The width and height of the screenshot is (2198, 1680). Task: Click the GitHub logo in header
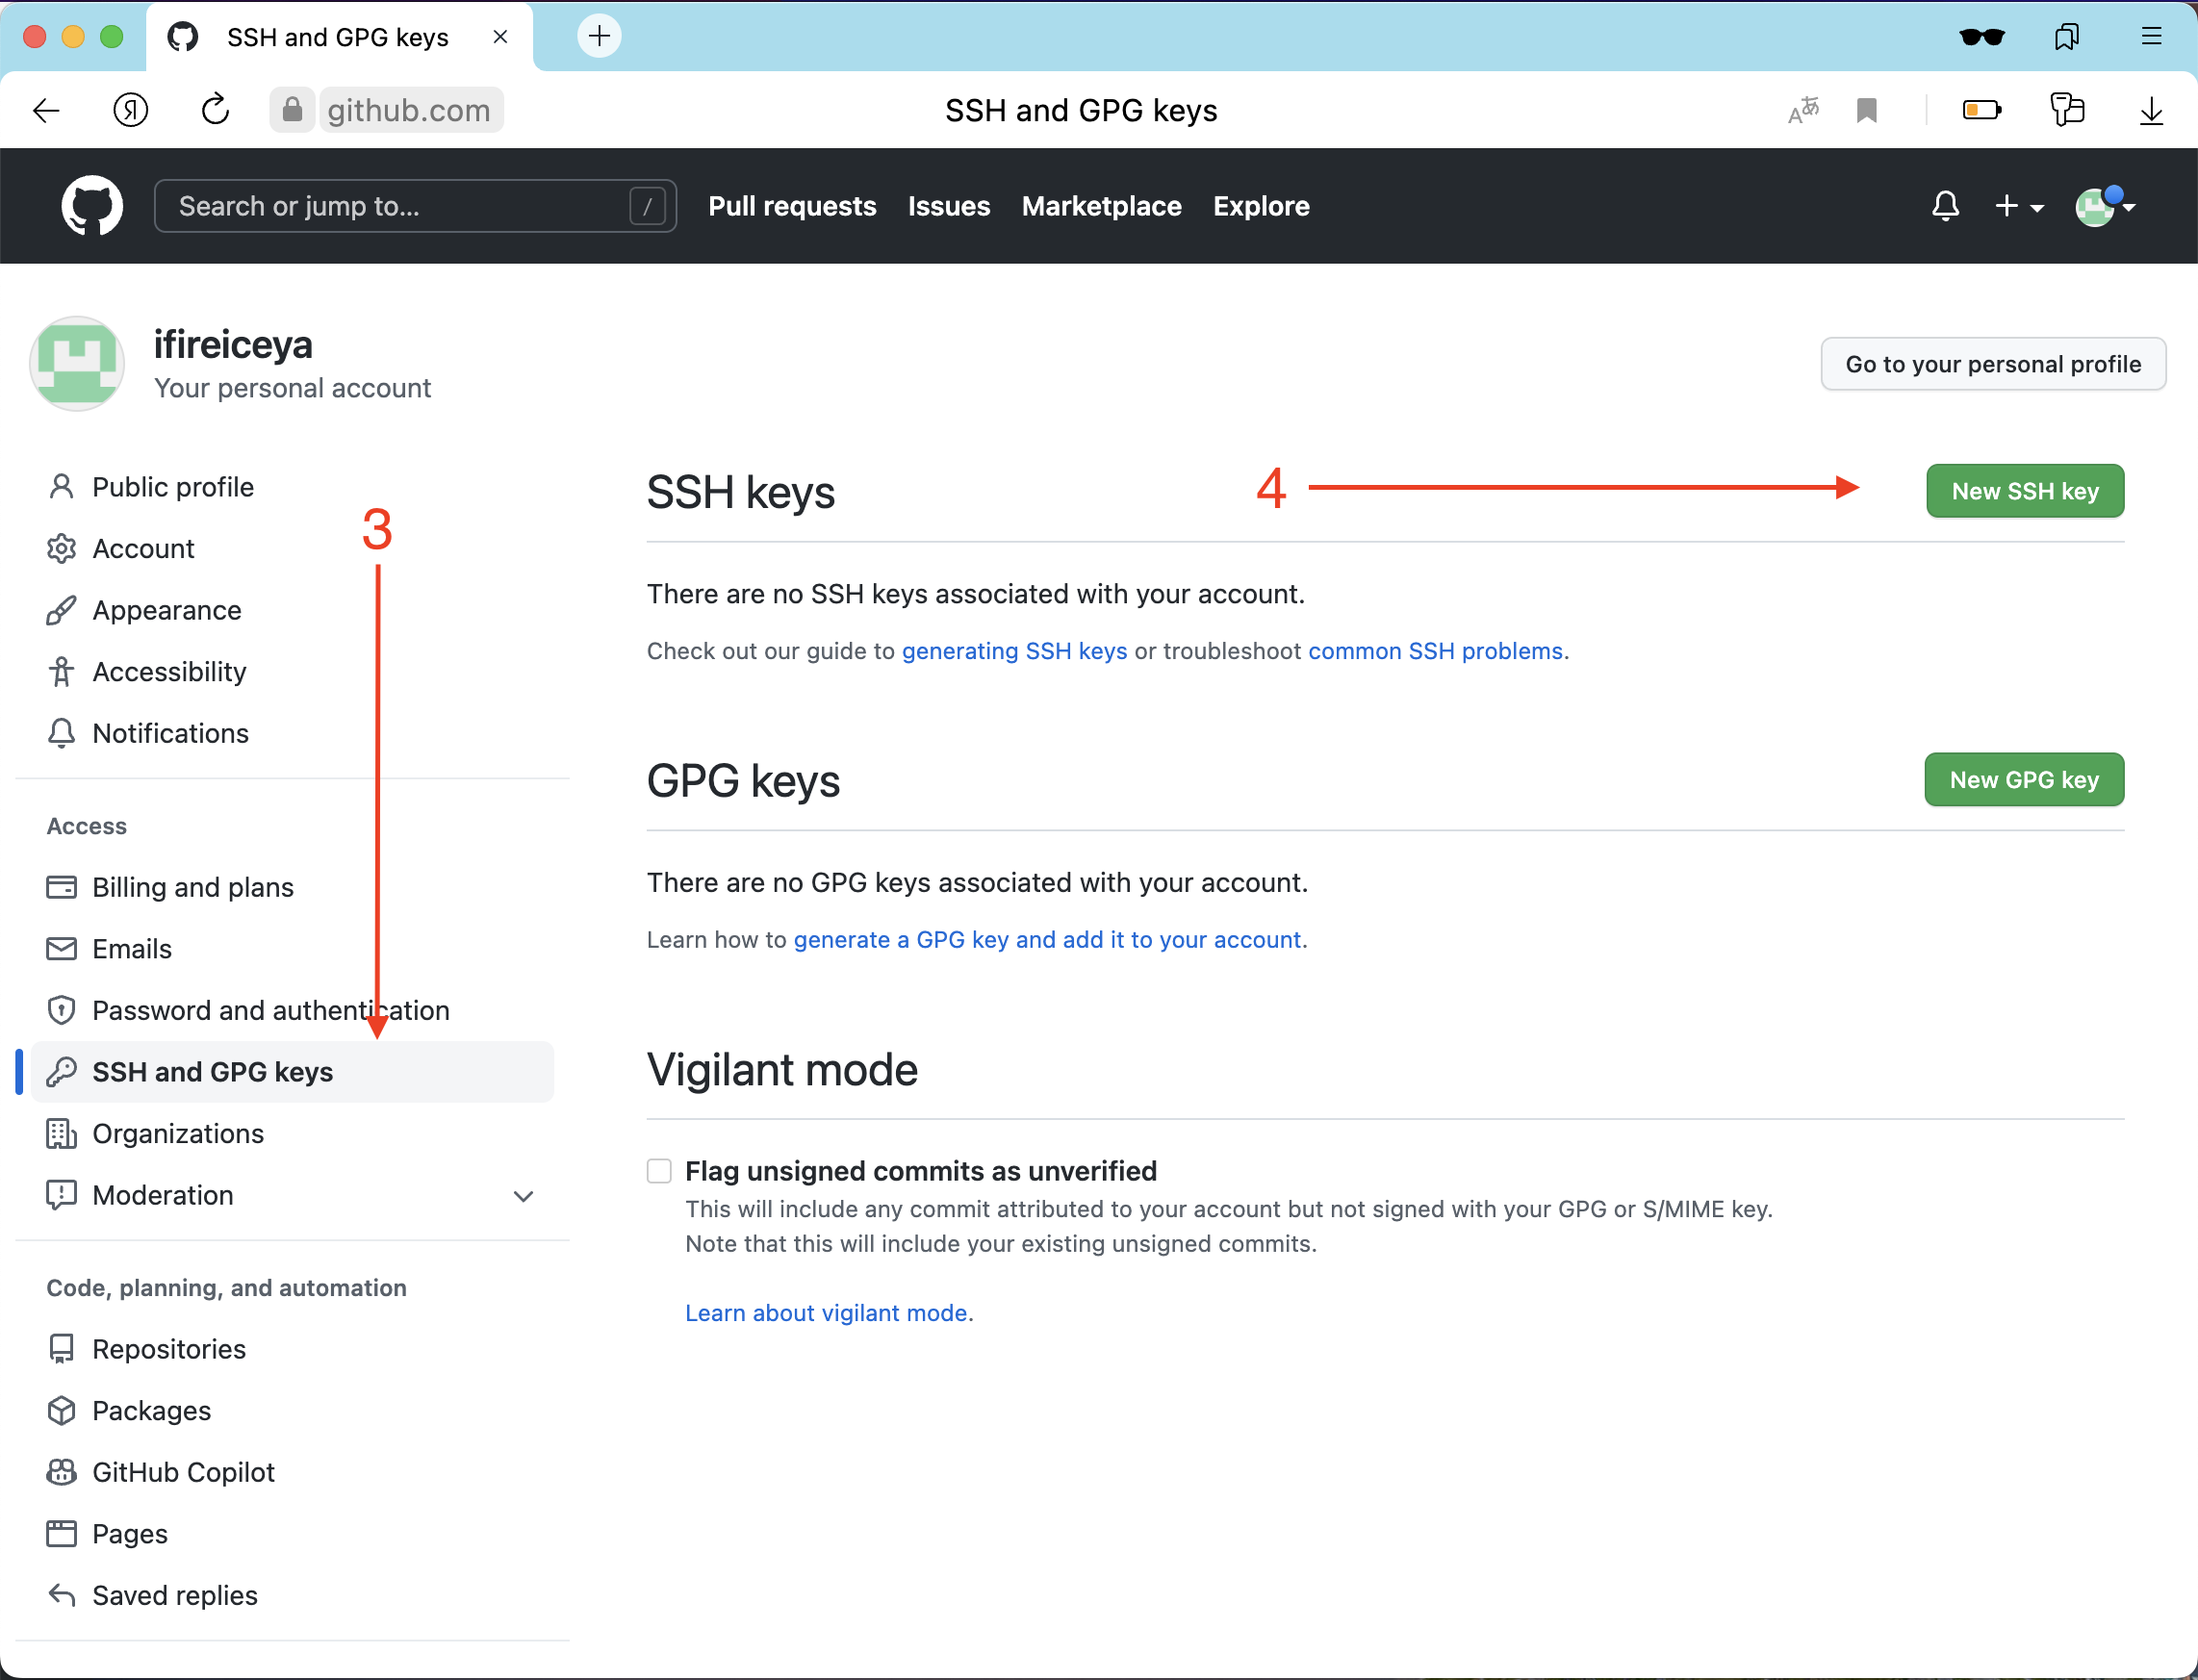(x=92, y=206)
